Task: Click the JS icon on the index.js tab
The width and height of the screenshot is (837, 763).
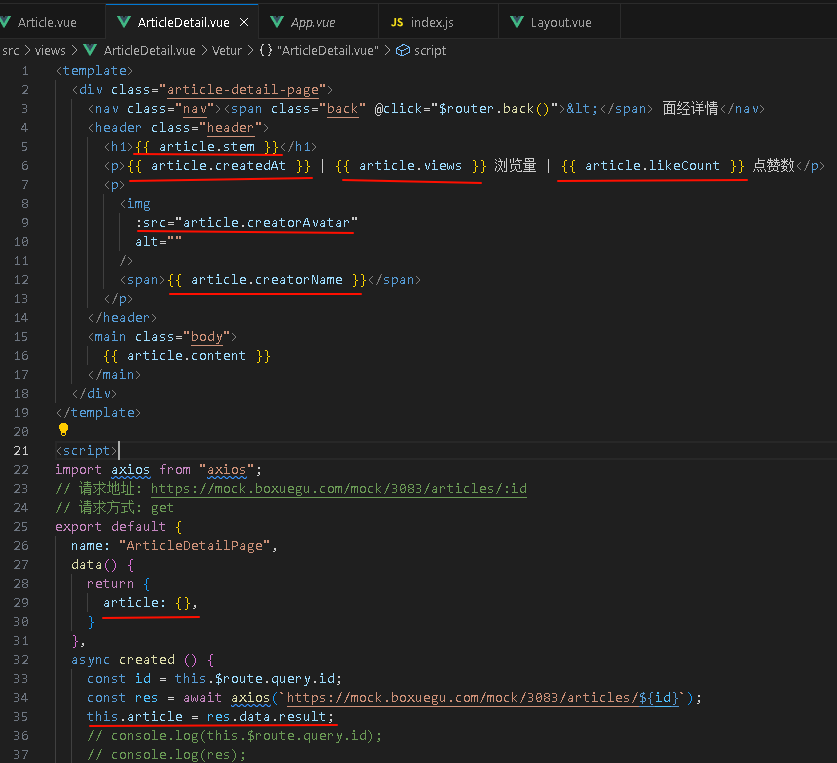Action: point(397,22)
